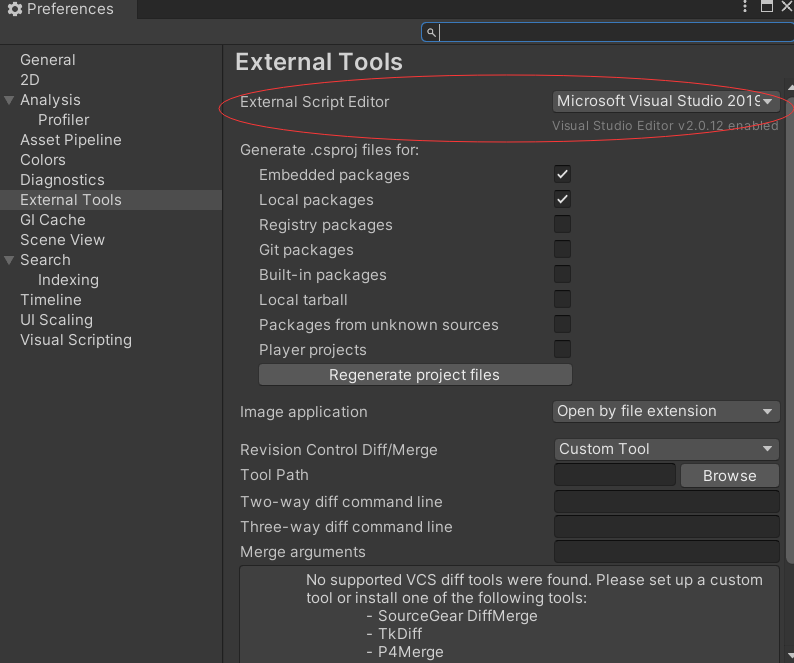Open Image application dropdown

coord(665,411)
